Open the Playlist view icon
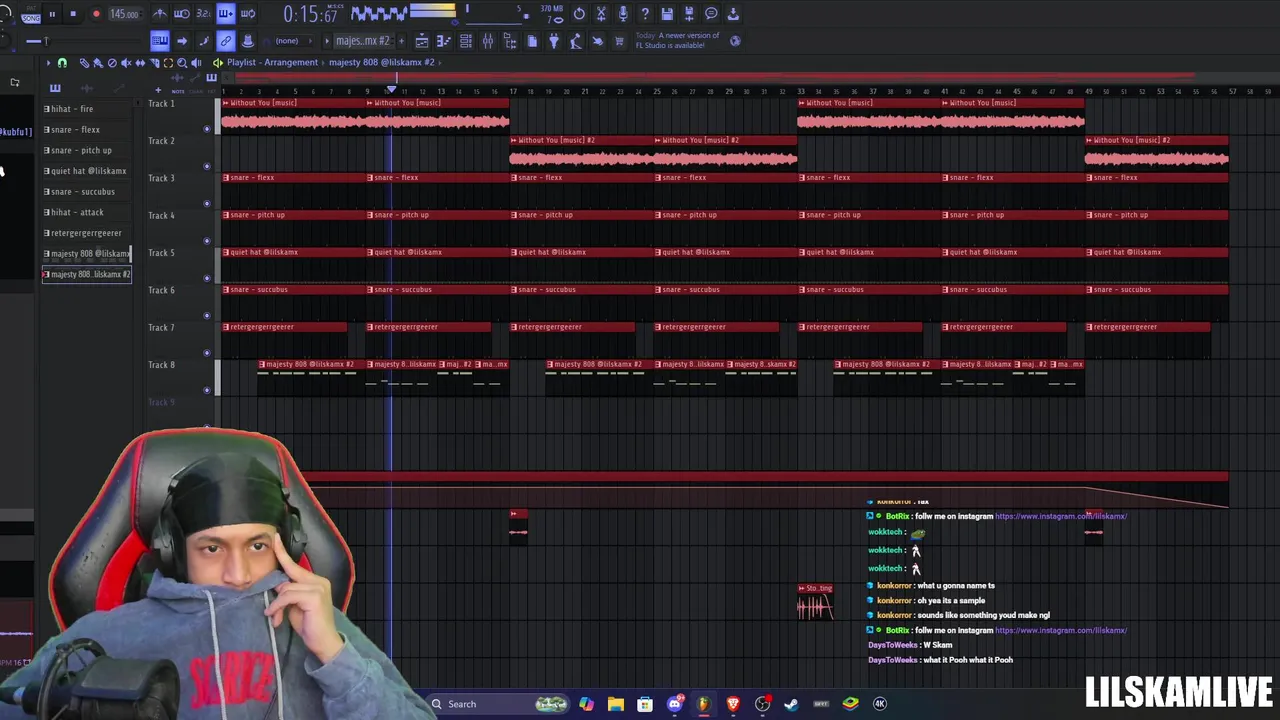The image size is (1280, 720). click(422, 41)
